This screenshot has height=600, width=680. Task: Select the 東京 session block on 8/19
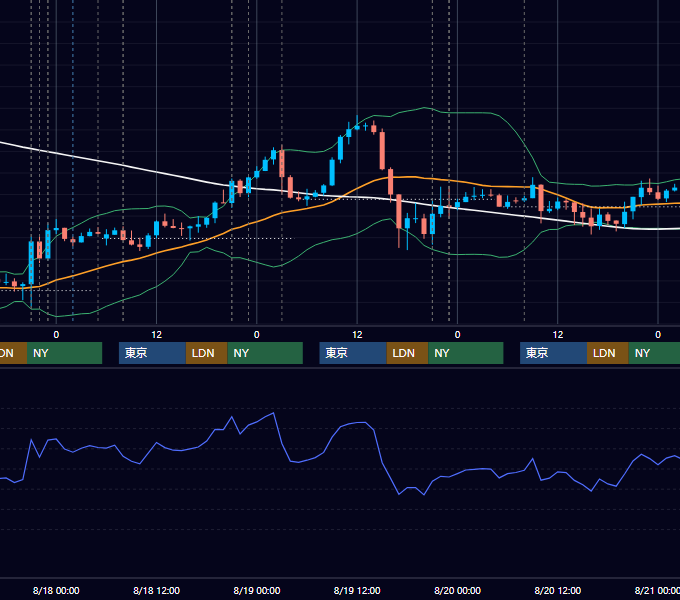[353, 353]
